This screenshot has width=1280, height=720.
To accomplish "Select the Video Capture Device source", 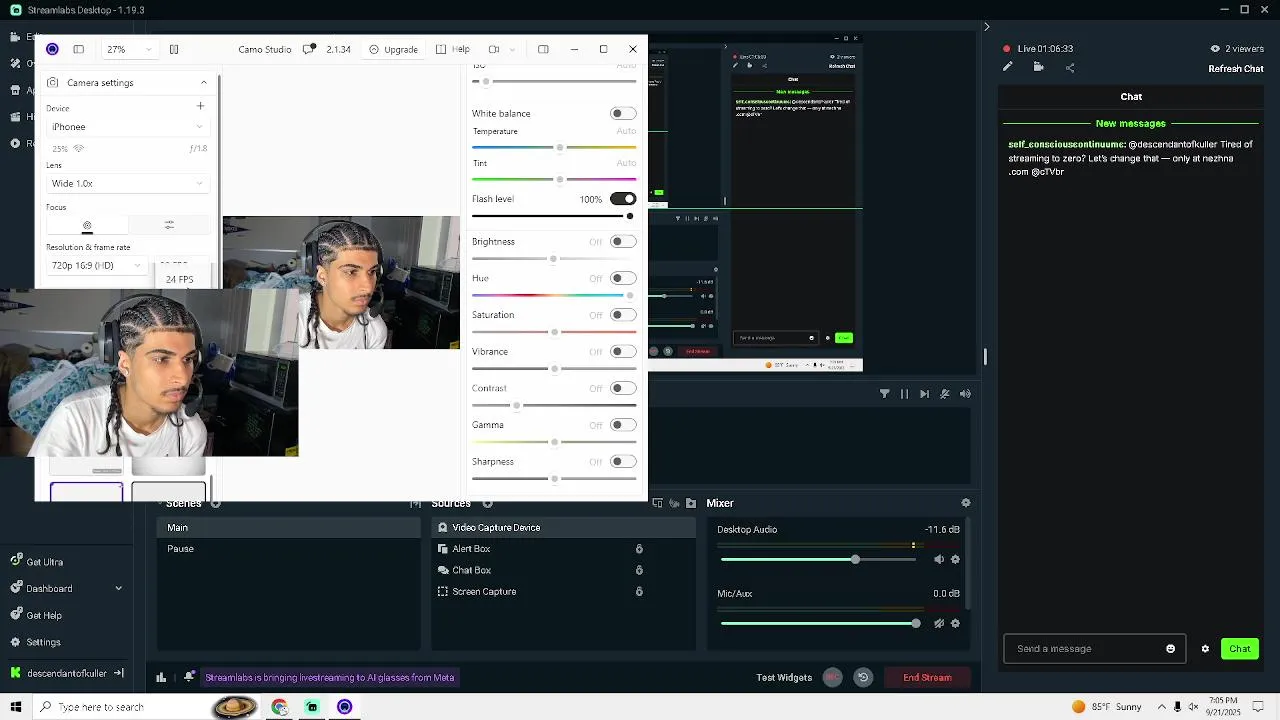I will (x=564, y=528).
